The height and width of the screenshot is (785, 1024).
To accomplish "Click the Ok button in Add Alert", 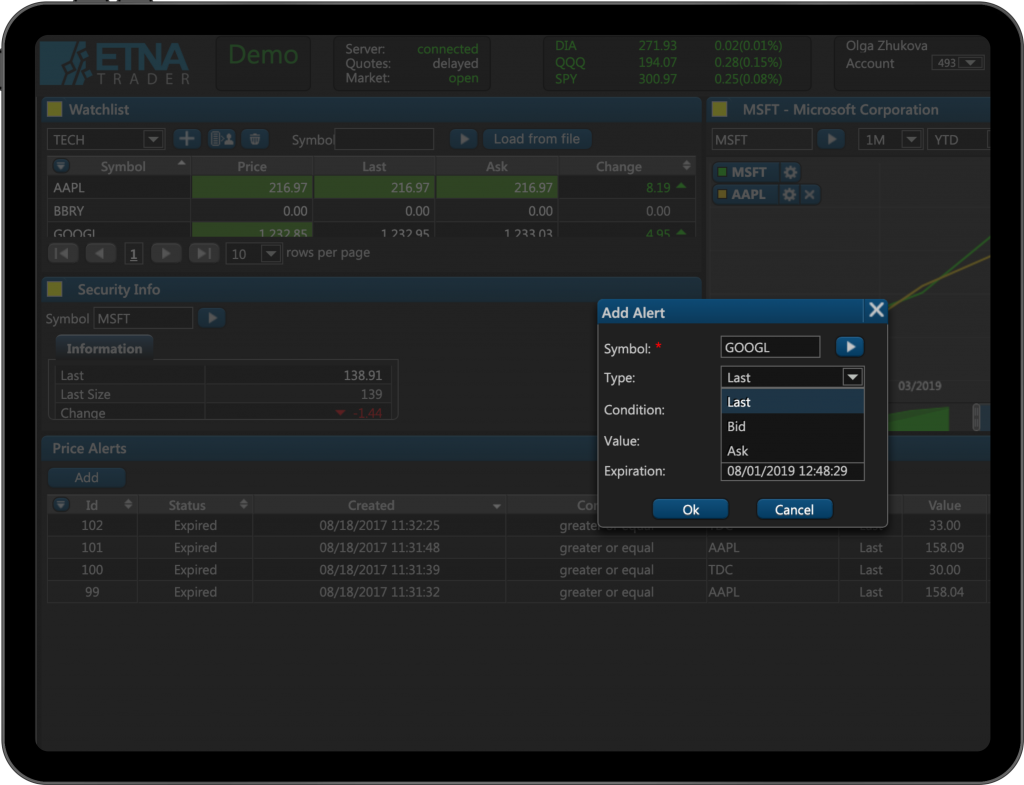I will point(690,509).
